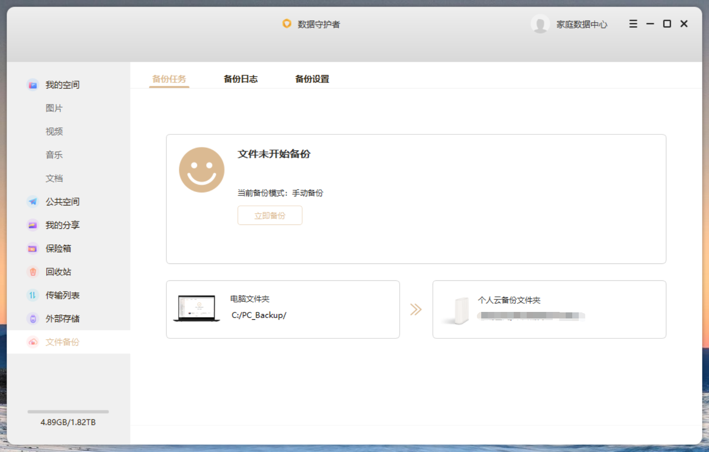The image size is (709, 452).
Task: Choose 音乐 in the sidebar
Action: pos(54,155)
